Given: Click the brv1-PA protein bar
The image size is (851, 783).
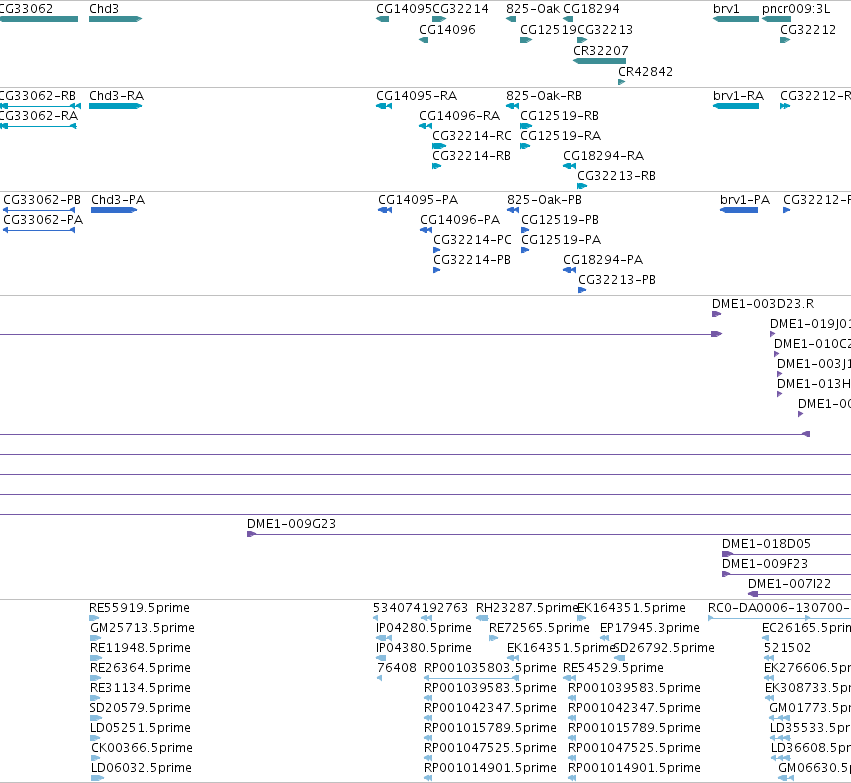Looking at the screenshot, I should (739, 210).
